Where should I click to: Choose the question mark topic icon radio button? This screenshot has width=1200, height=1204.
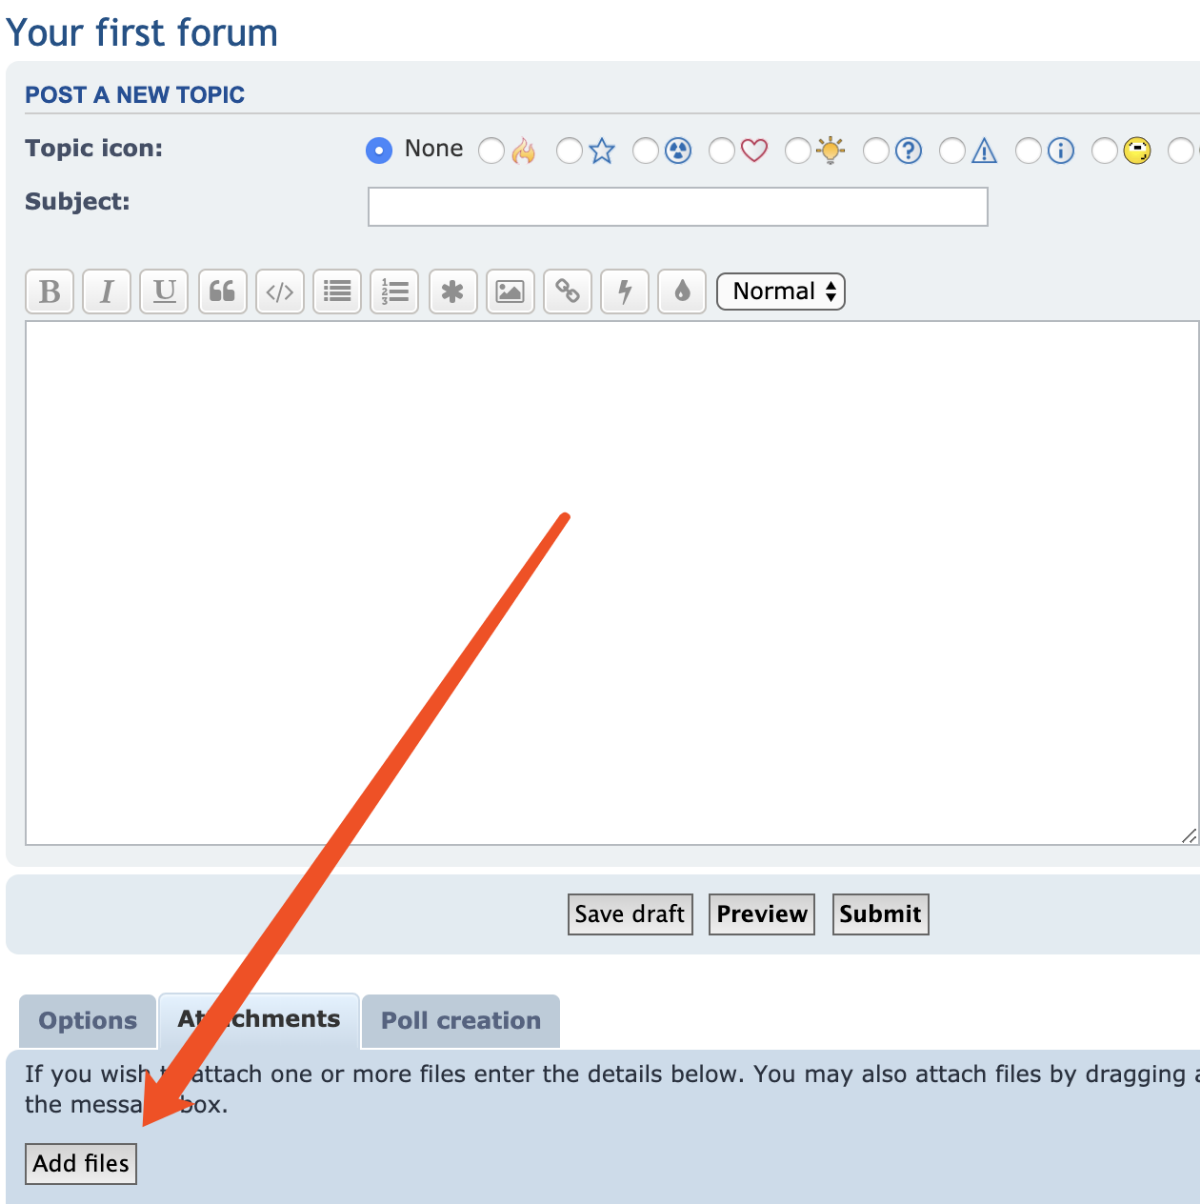(x=876, y=151)
